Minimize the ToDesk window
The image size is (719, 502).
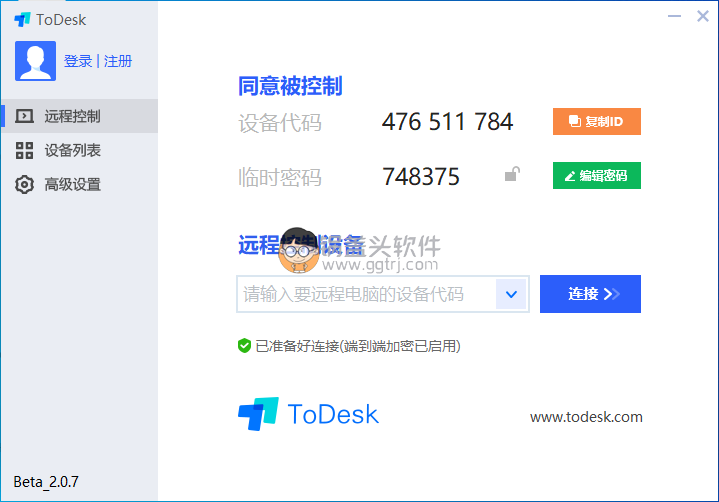(x=674, y=17)
